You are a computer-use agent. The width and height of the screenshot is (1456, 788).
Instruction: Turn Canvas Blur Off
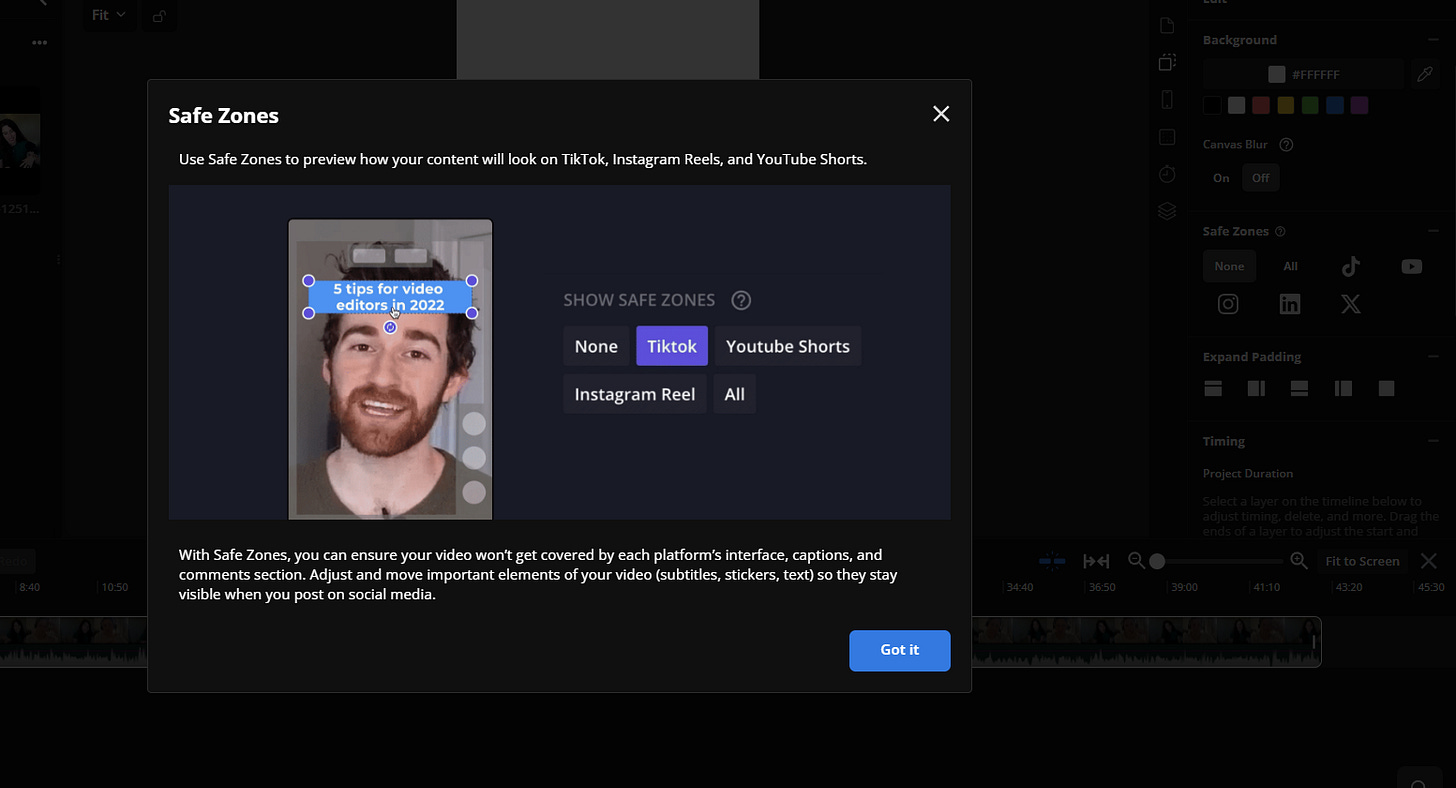1261,178
